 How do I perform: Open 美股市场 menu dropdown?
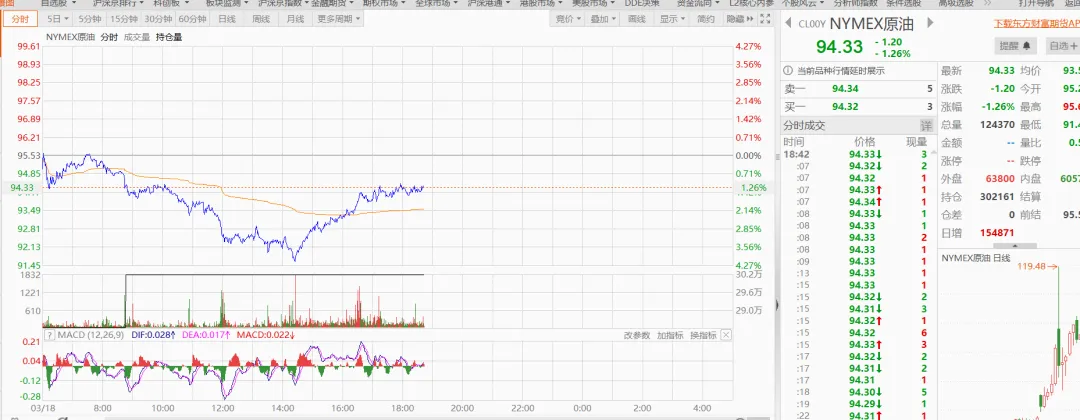(595, 3)
